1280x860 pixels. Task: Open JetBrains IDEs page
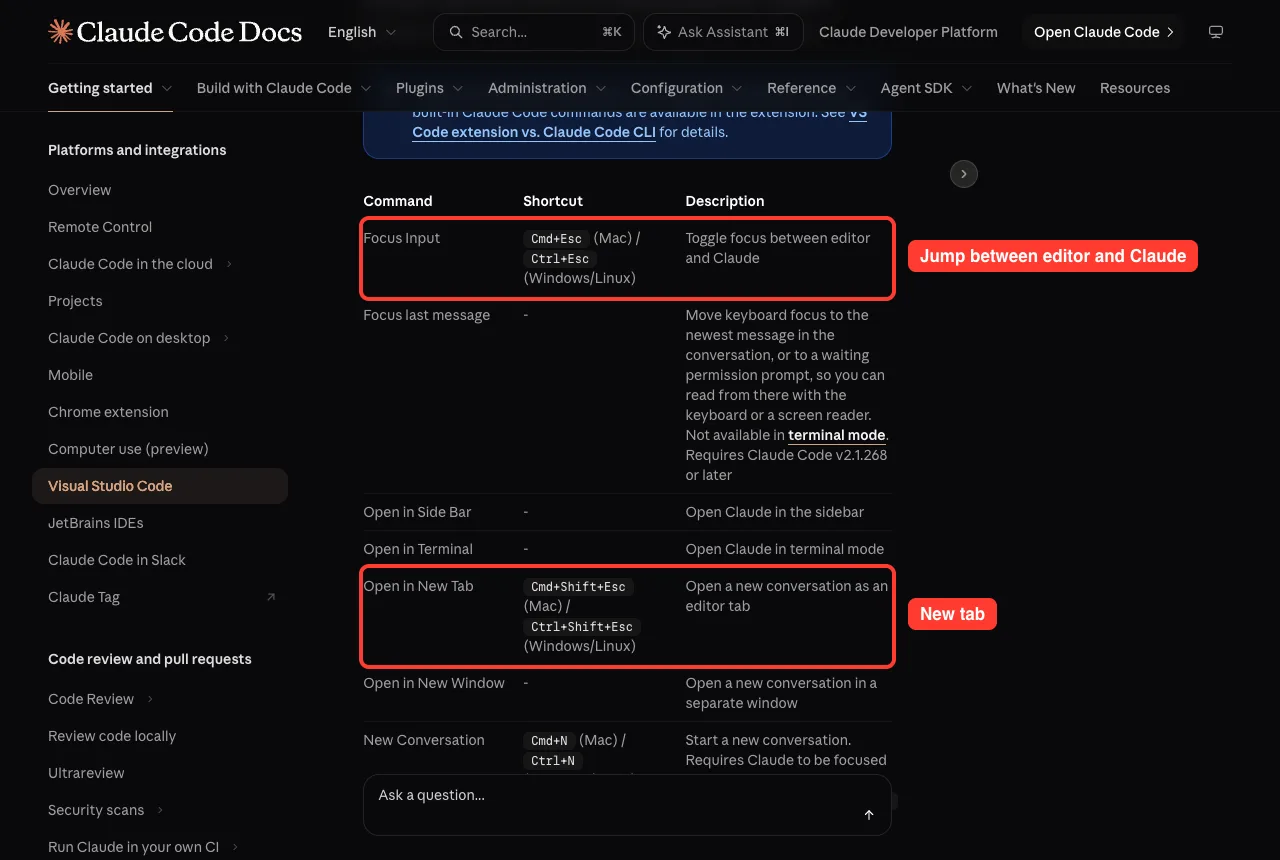point(96,523)
